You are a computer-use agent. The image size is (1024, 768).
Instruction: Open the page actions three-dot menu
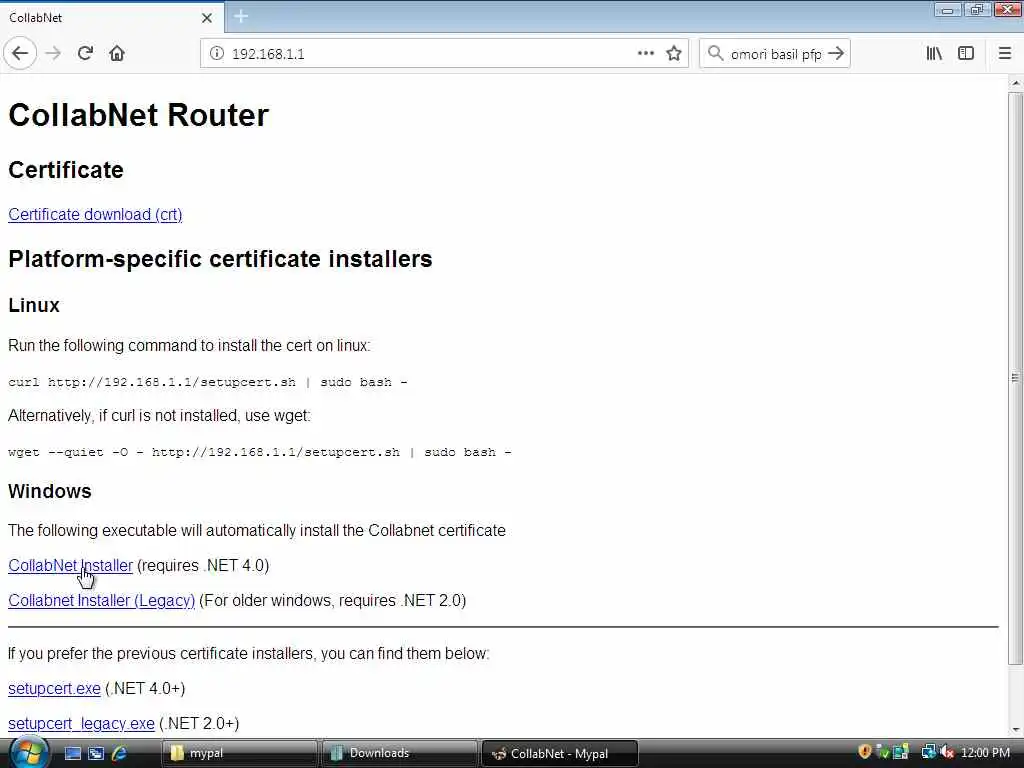point(645,54)
